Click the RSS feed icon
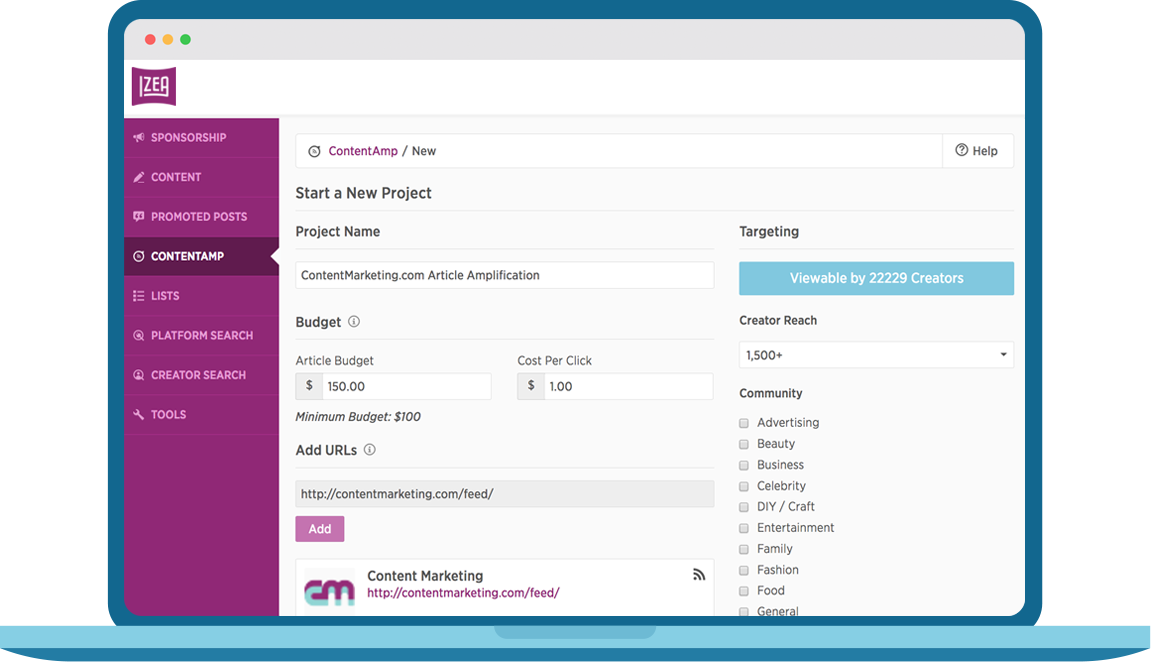This screenshot has width=1151, height=662. (699, 575)
